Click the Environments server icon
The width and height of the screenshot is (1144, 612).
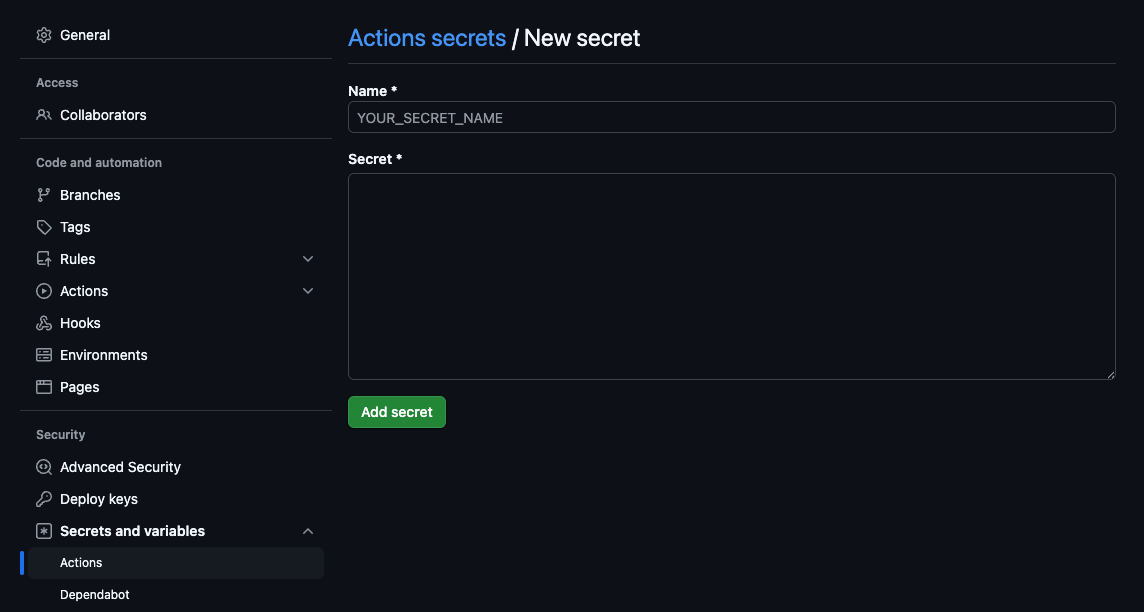click(x=44, y=355)
